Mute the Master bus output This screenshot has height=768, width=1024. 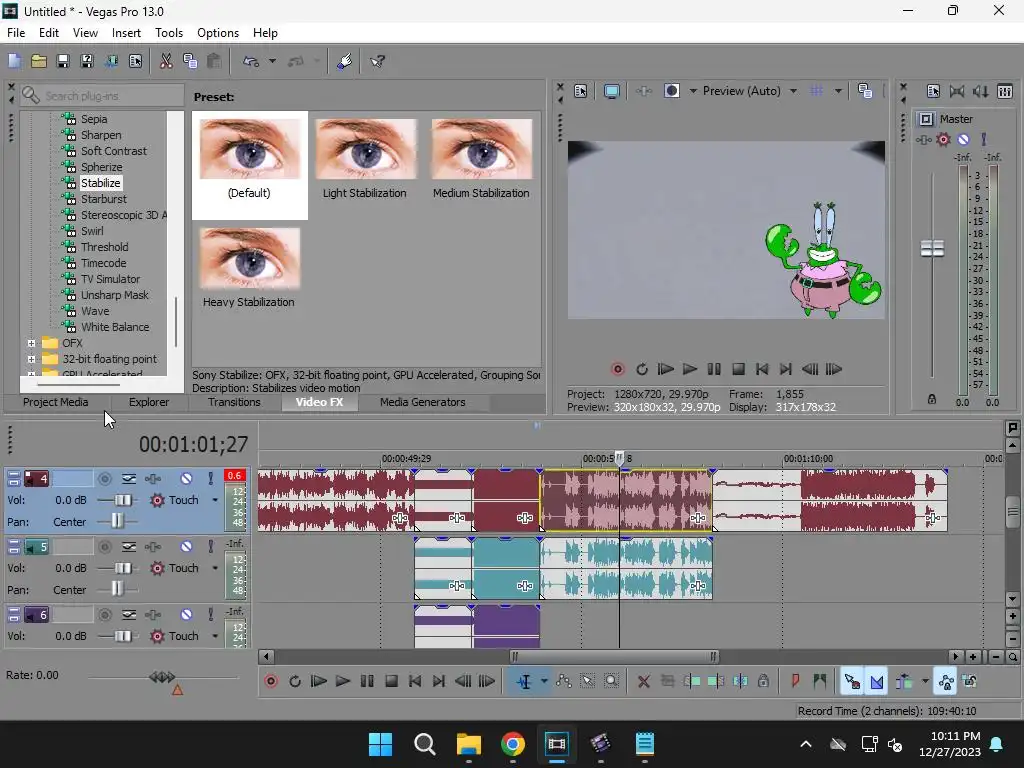pos(963,139)
